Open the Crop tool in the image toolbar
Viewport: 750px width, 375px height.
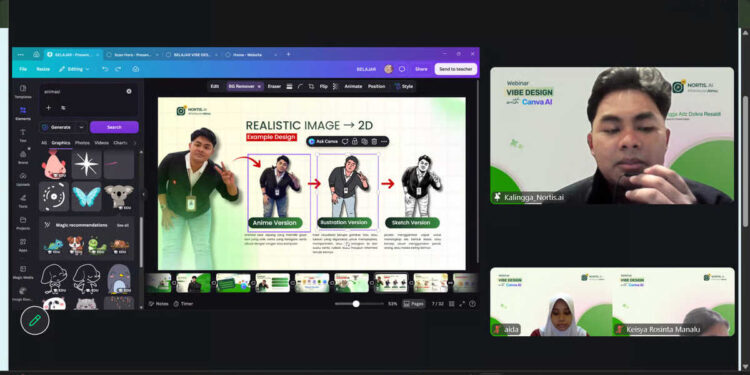(311, 87)
